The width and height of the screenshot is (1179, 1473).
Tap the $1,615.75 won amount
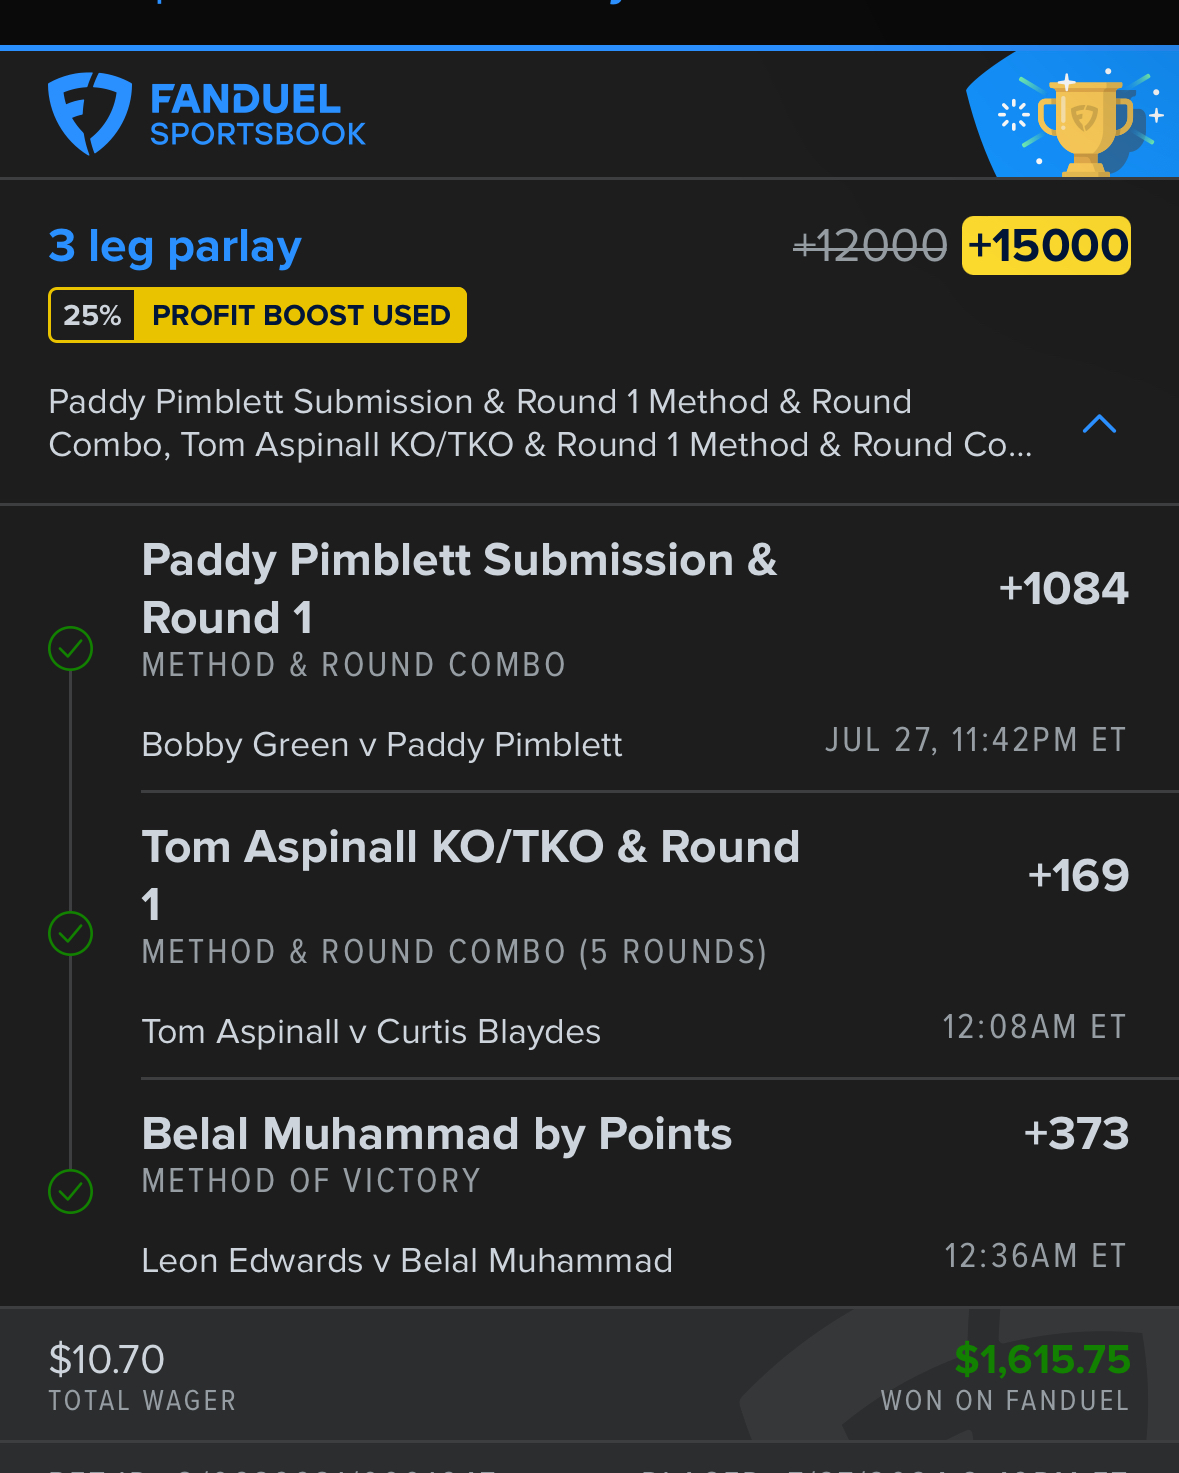pos(1042,1359)
